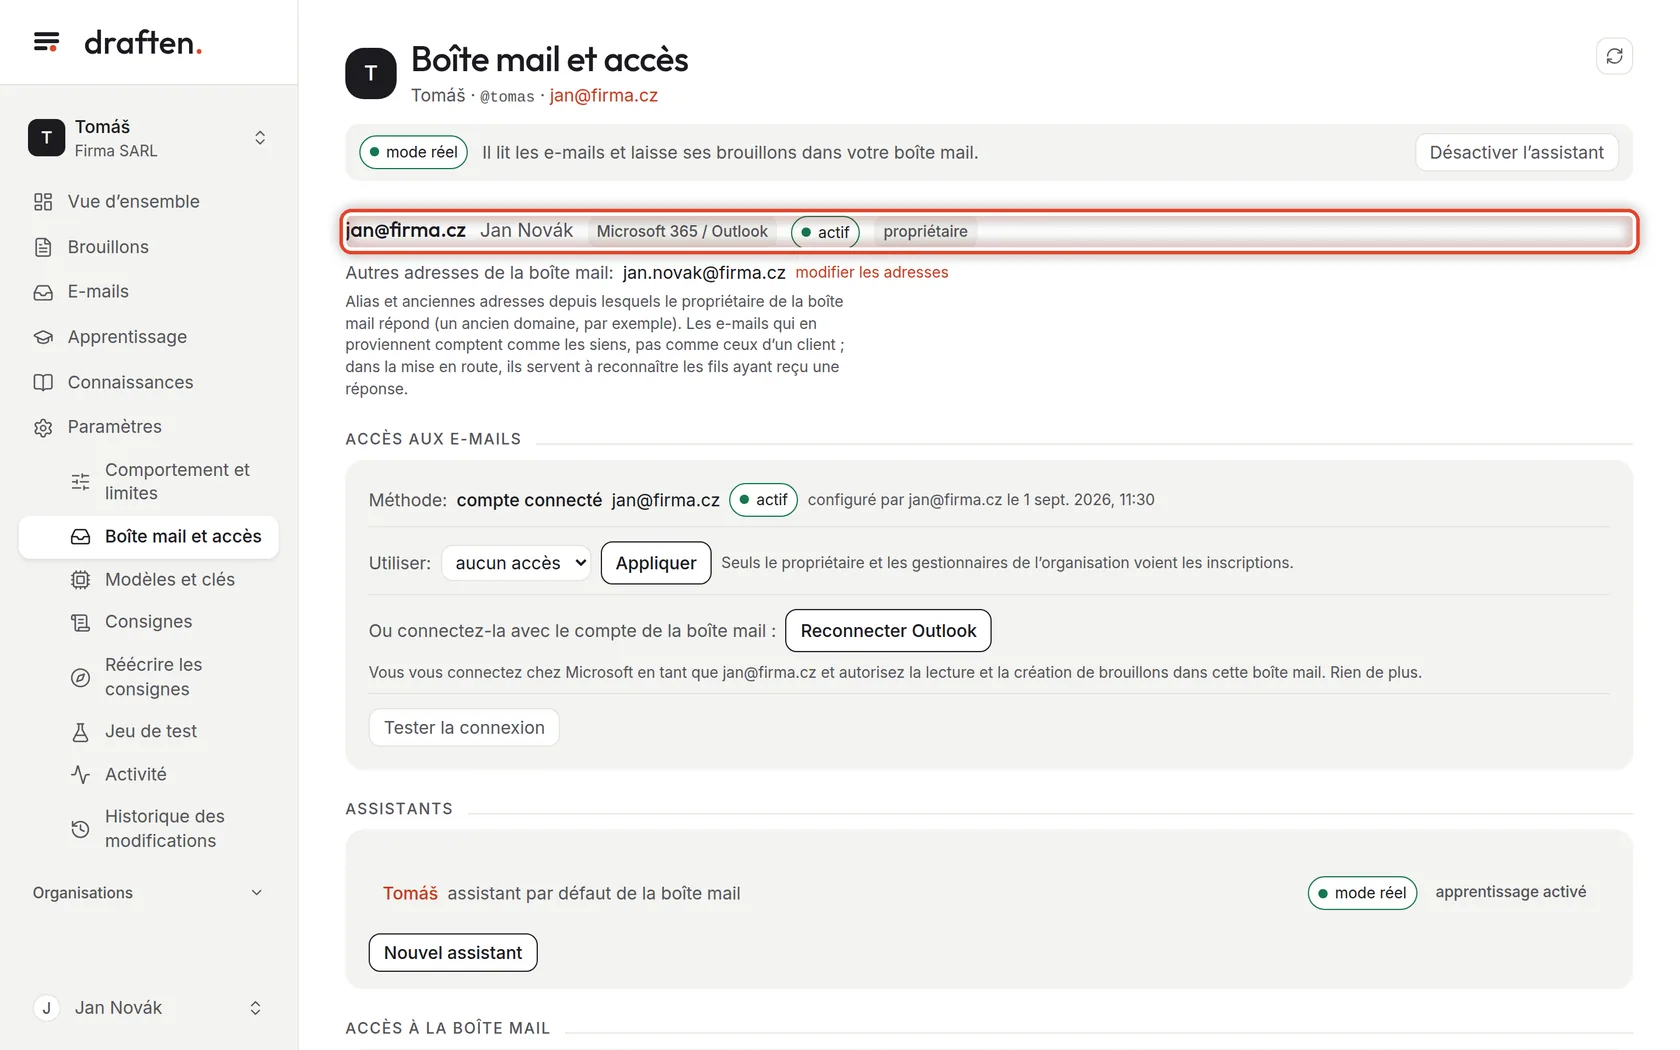Open Vue d'ensemble dashboard icon
This screenshot has width=1680, height=1050.
(43, 202)
